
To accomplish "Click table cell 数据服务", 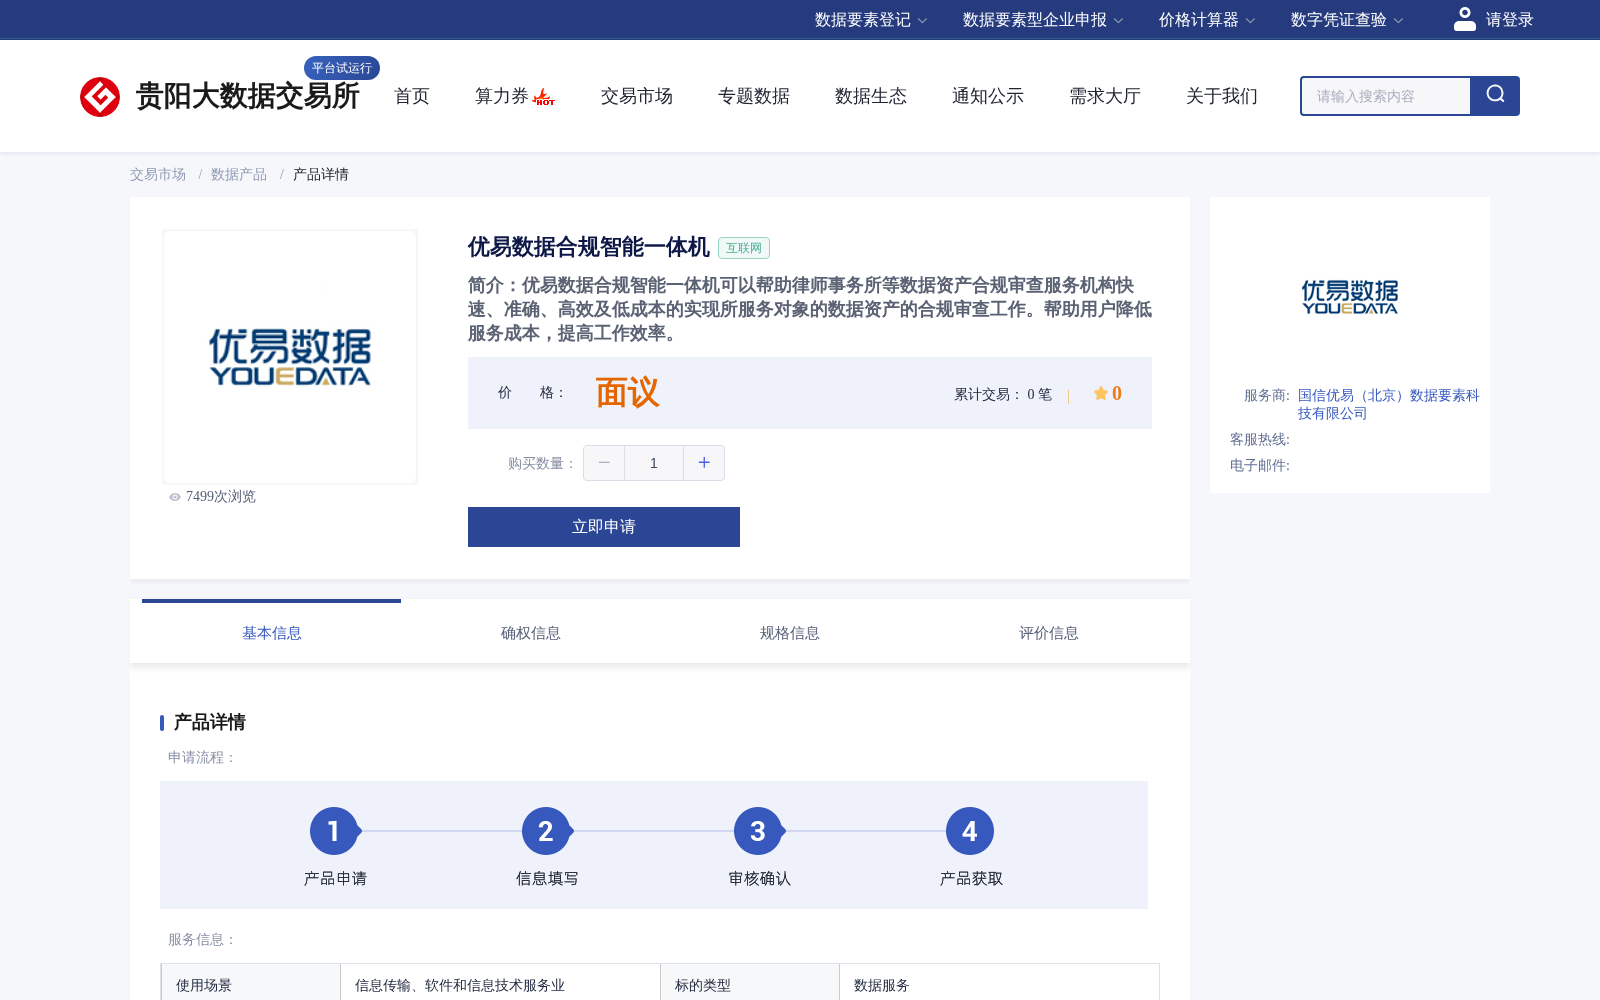I will (999, 985).
